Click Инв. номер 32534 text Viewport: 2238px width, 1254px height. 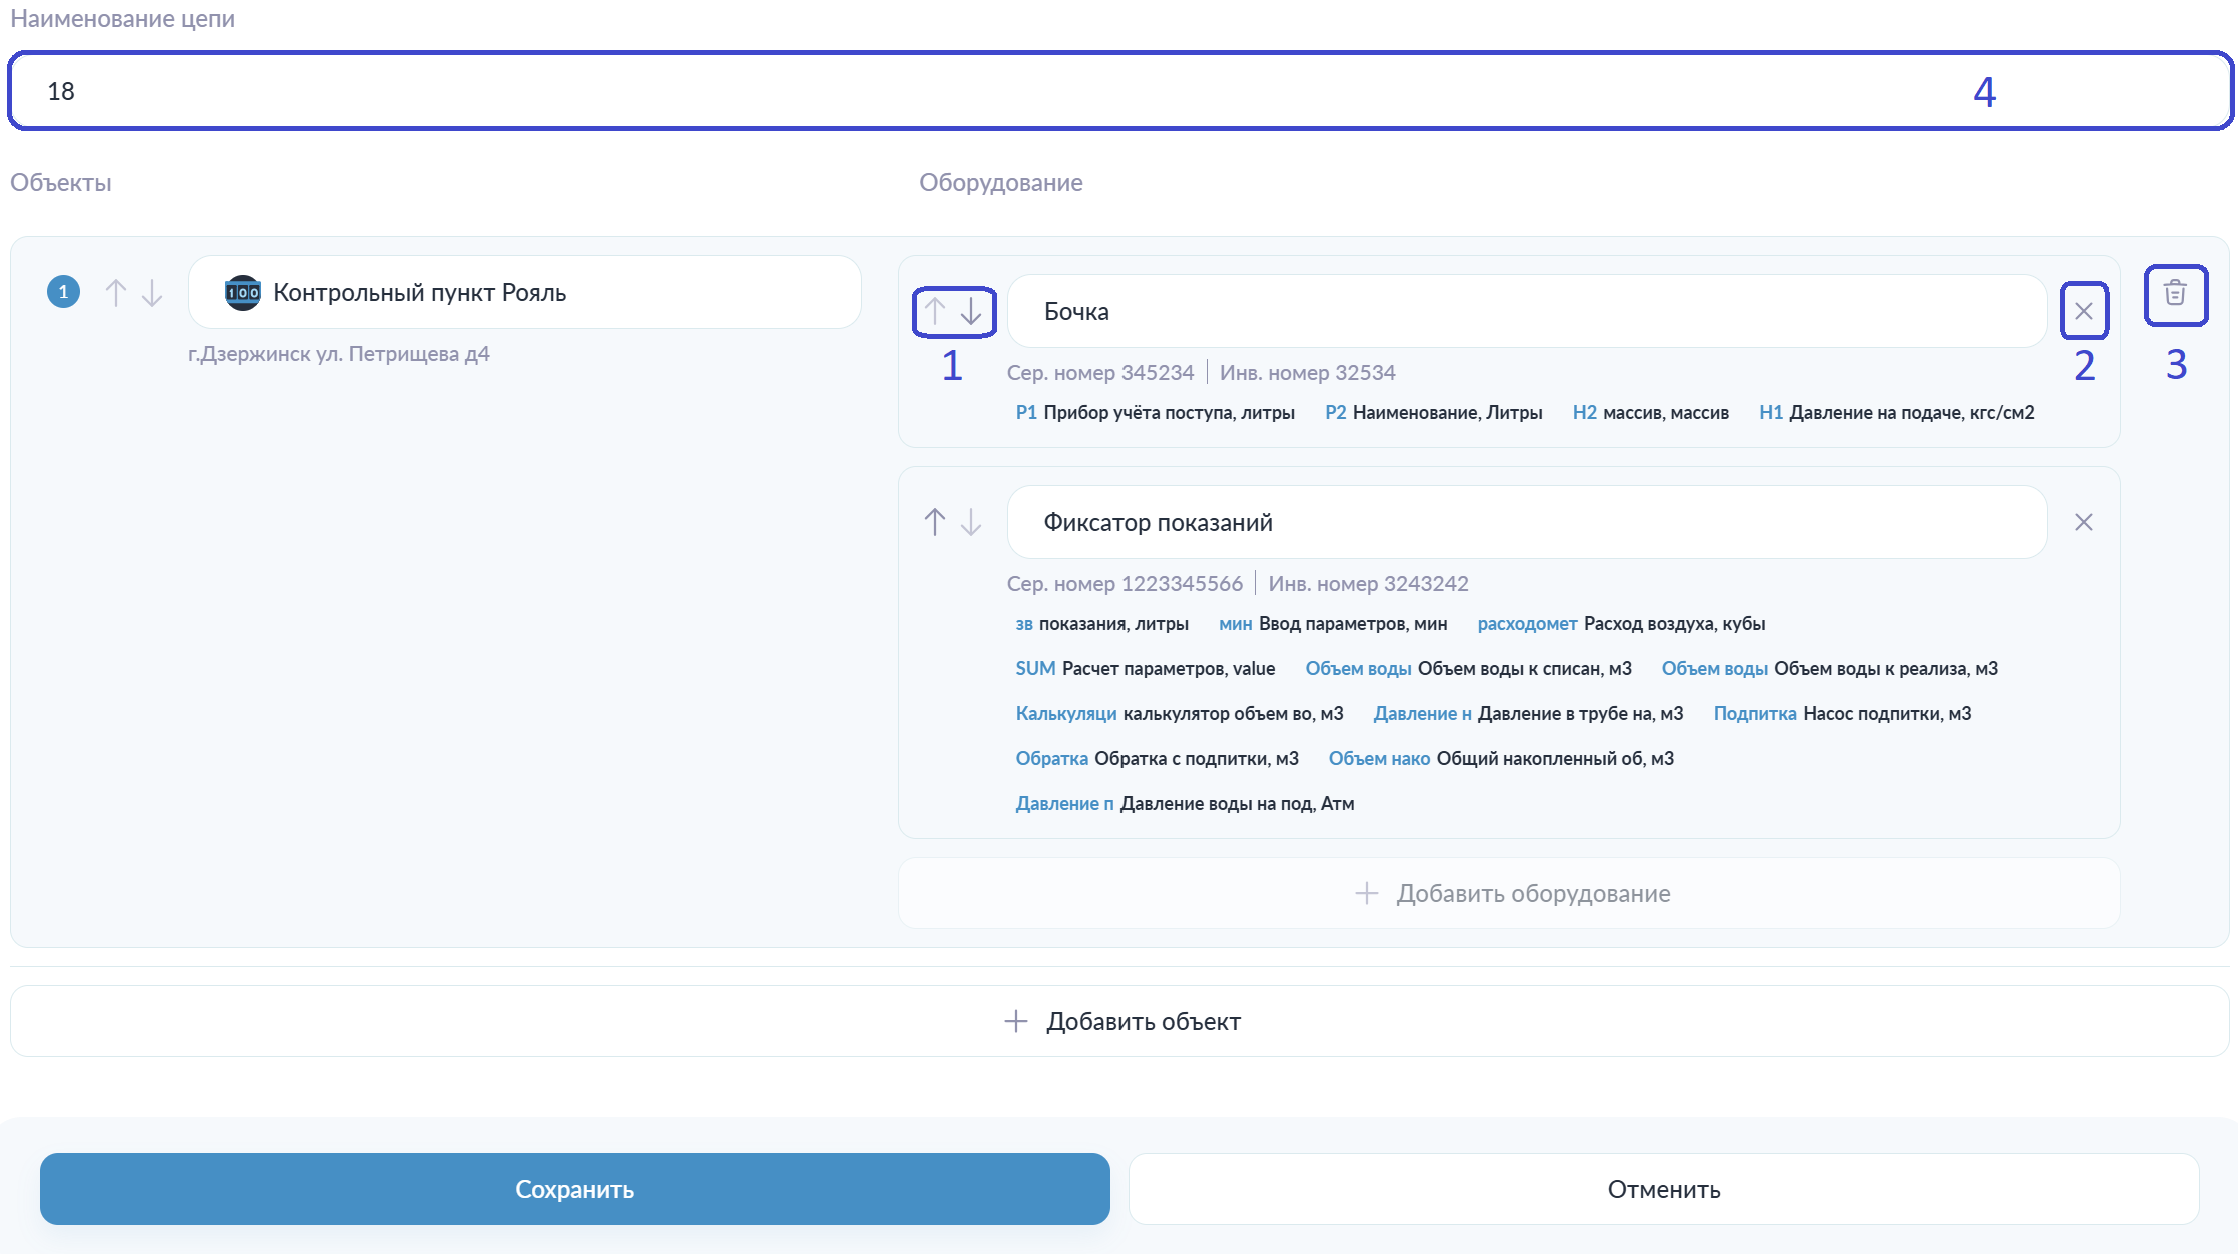(1307, 372)
